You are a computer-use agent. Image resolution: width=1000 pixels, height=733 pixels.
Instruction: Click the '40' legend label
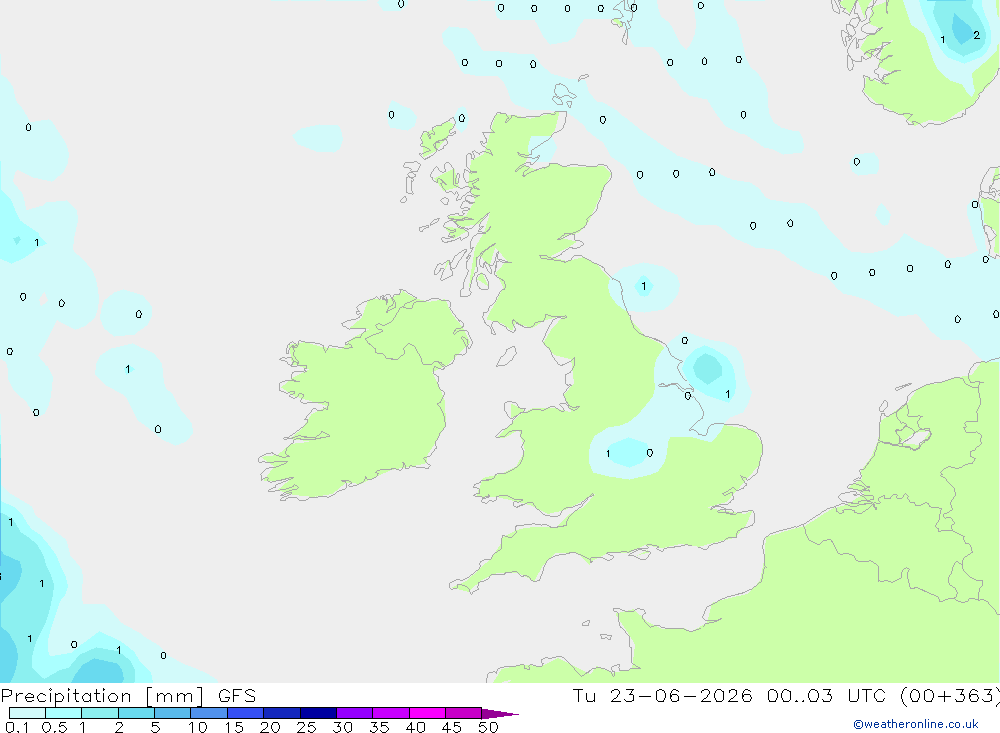[415, 727]
